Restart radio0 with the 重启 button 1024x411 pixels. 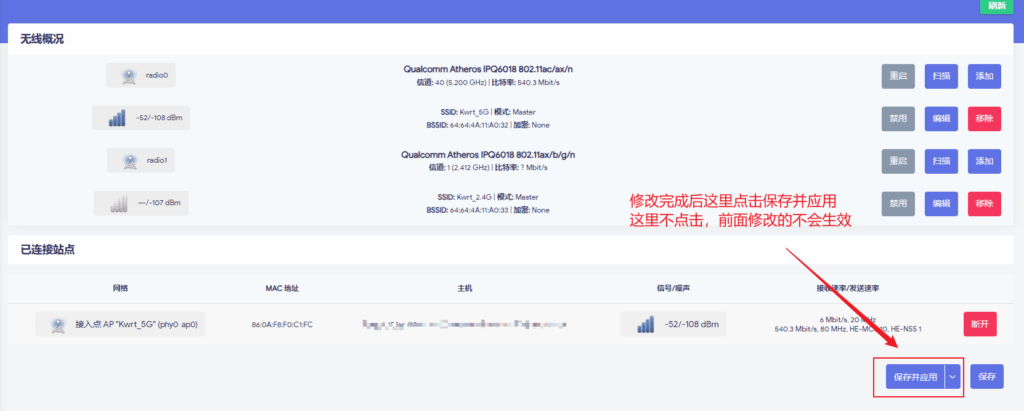[x=898, y=76]
